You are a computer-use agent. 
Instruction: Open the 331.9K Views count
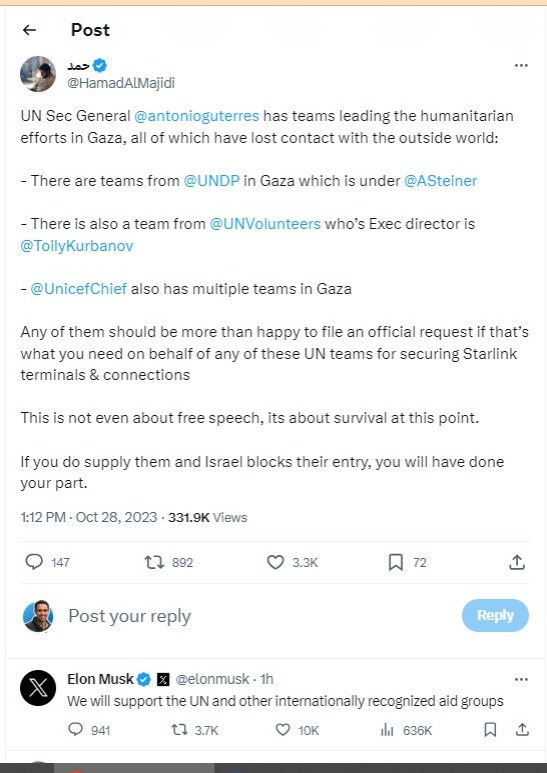pyautogui.click(x=207, y=518)
